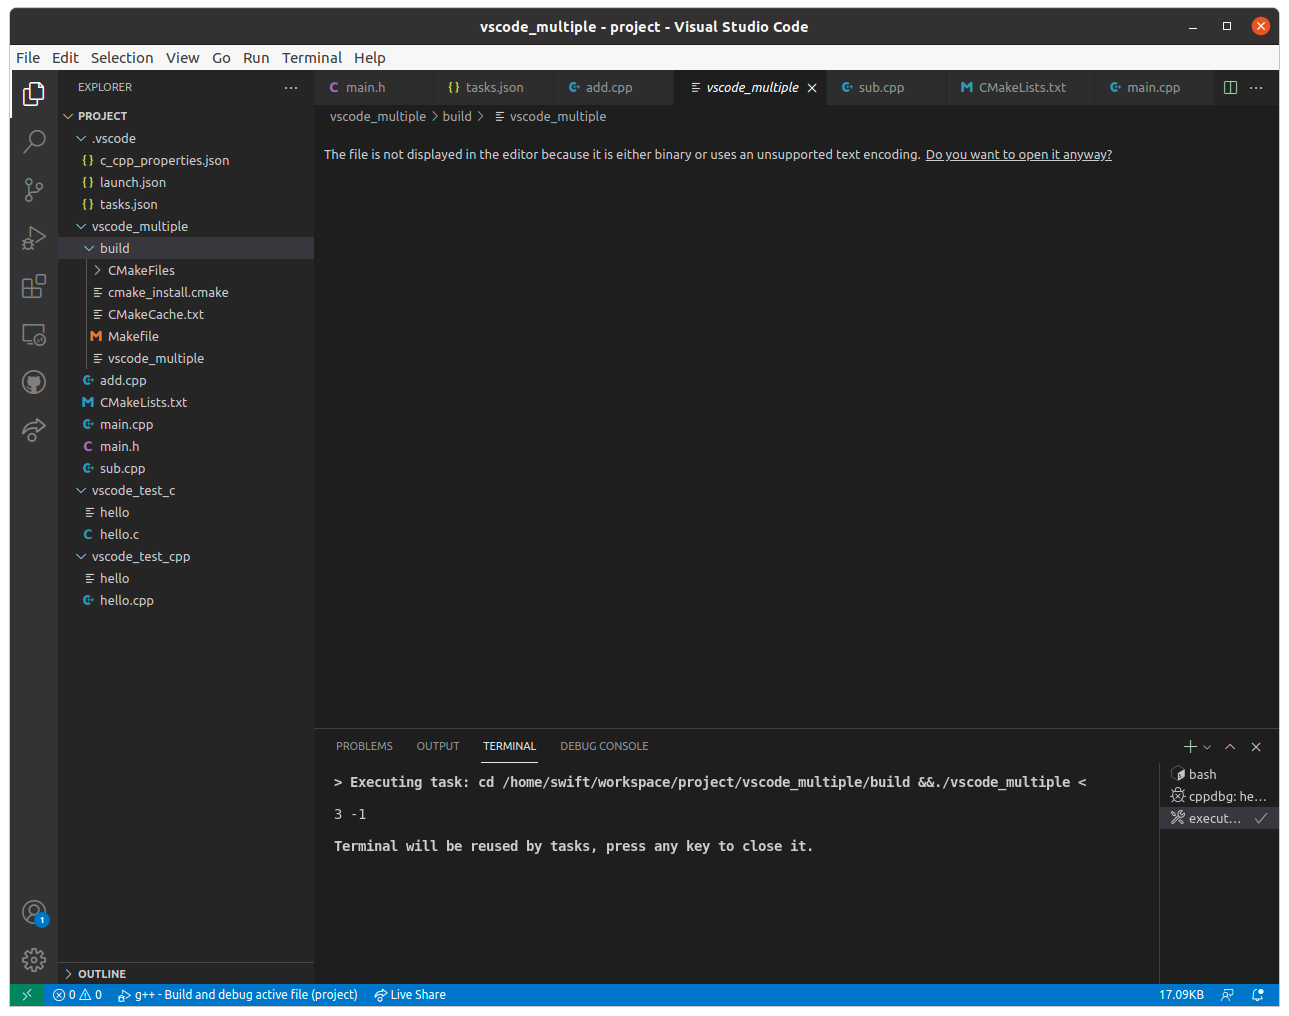
Task: Collapse the build folder
Action: coord(186,248)
